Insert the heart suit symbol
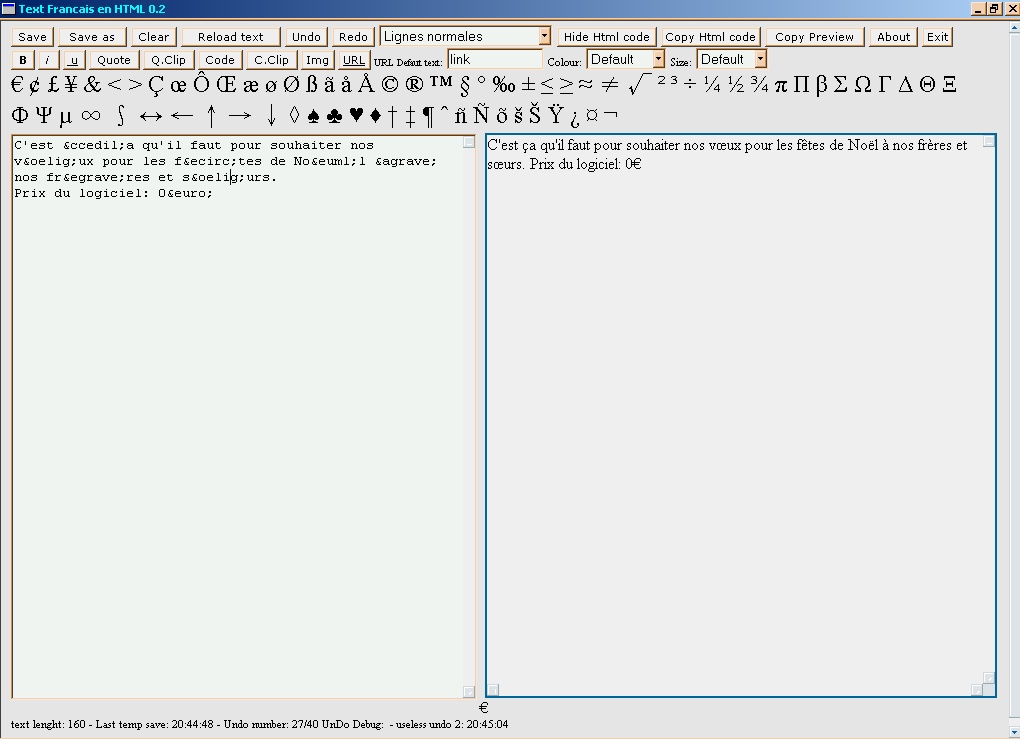1020x739 pixels. (356, 115)
